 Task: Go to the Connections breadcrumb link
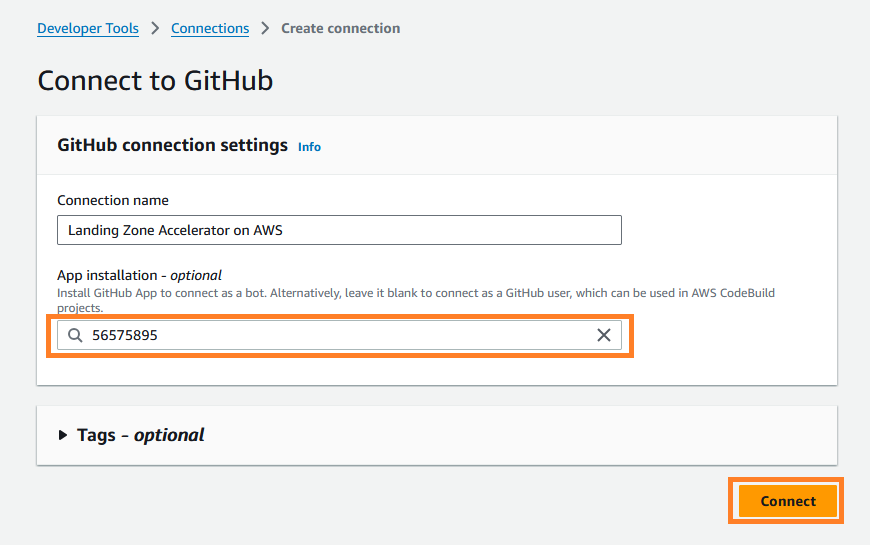coord(210,28)
